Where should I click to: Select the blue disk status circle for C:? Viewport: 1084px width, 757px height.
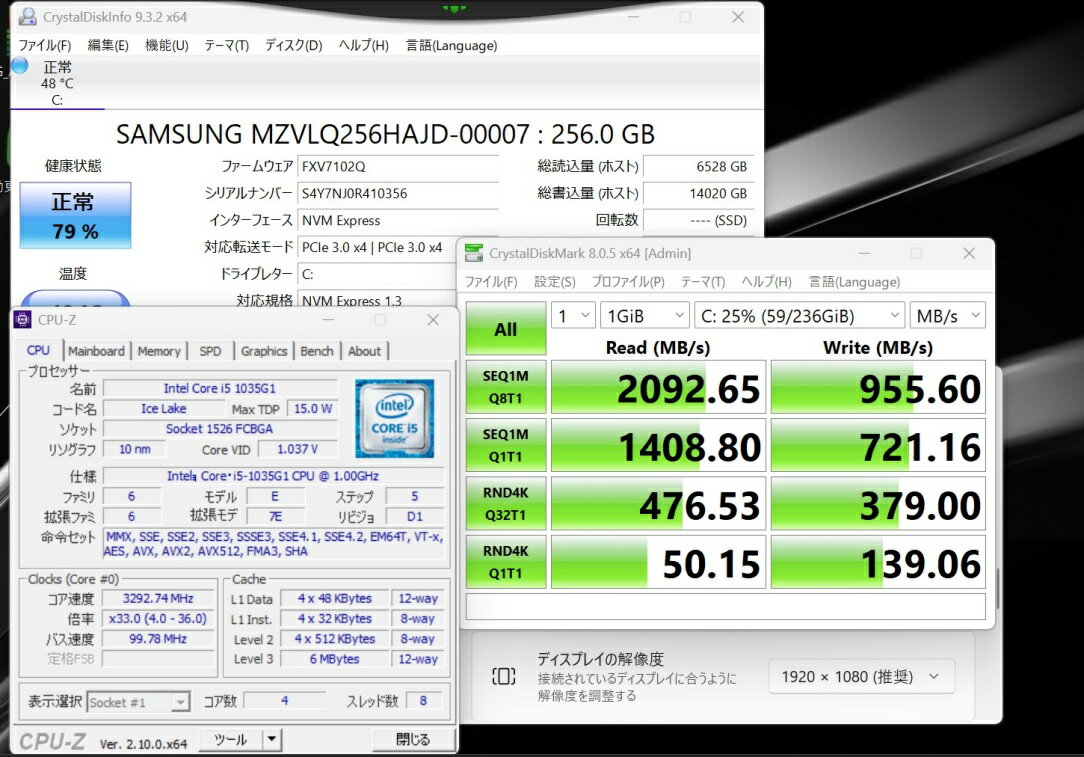coord(19,66)
